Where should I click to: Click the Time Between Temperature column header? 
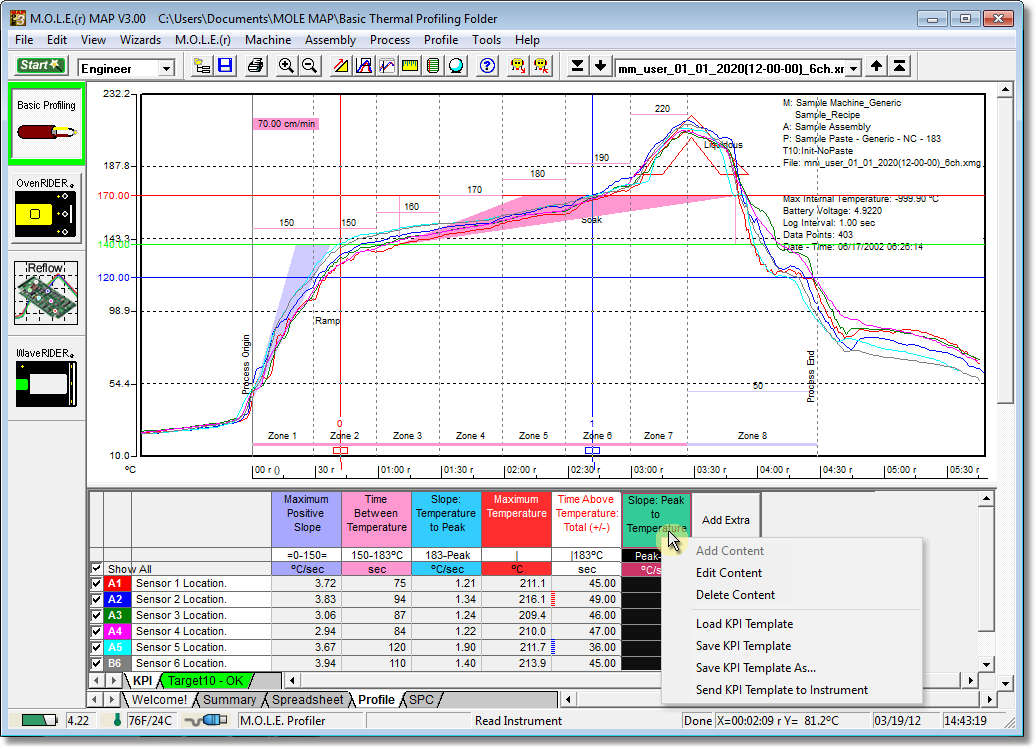coord(377,519)
